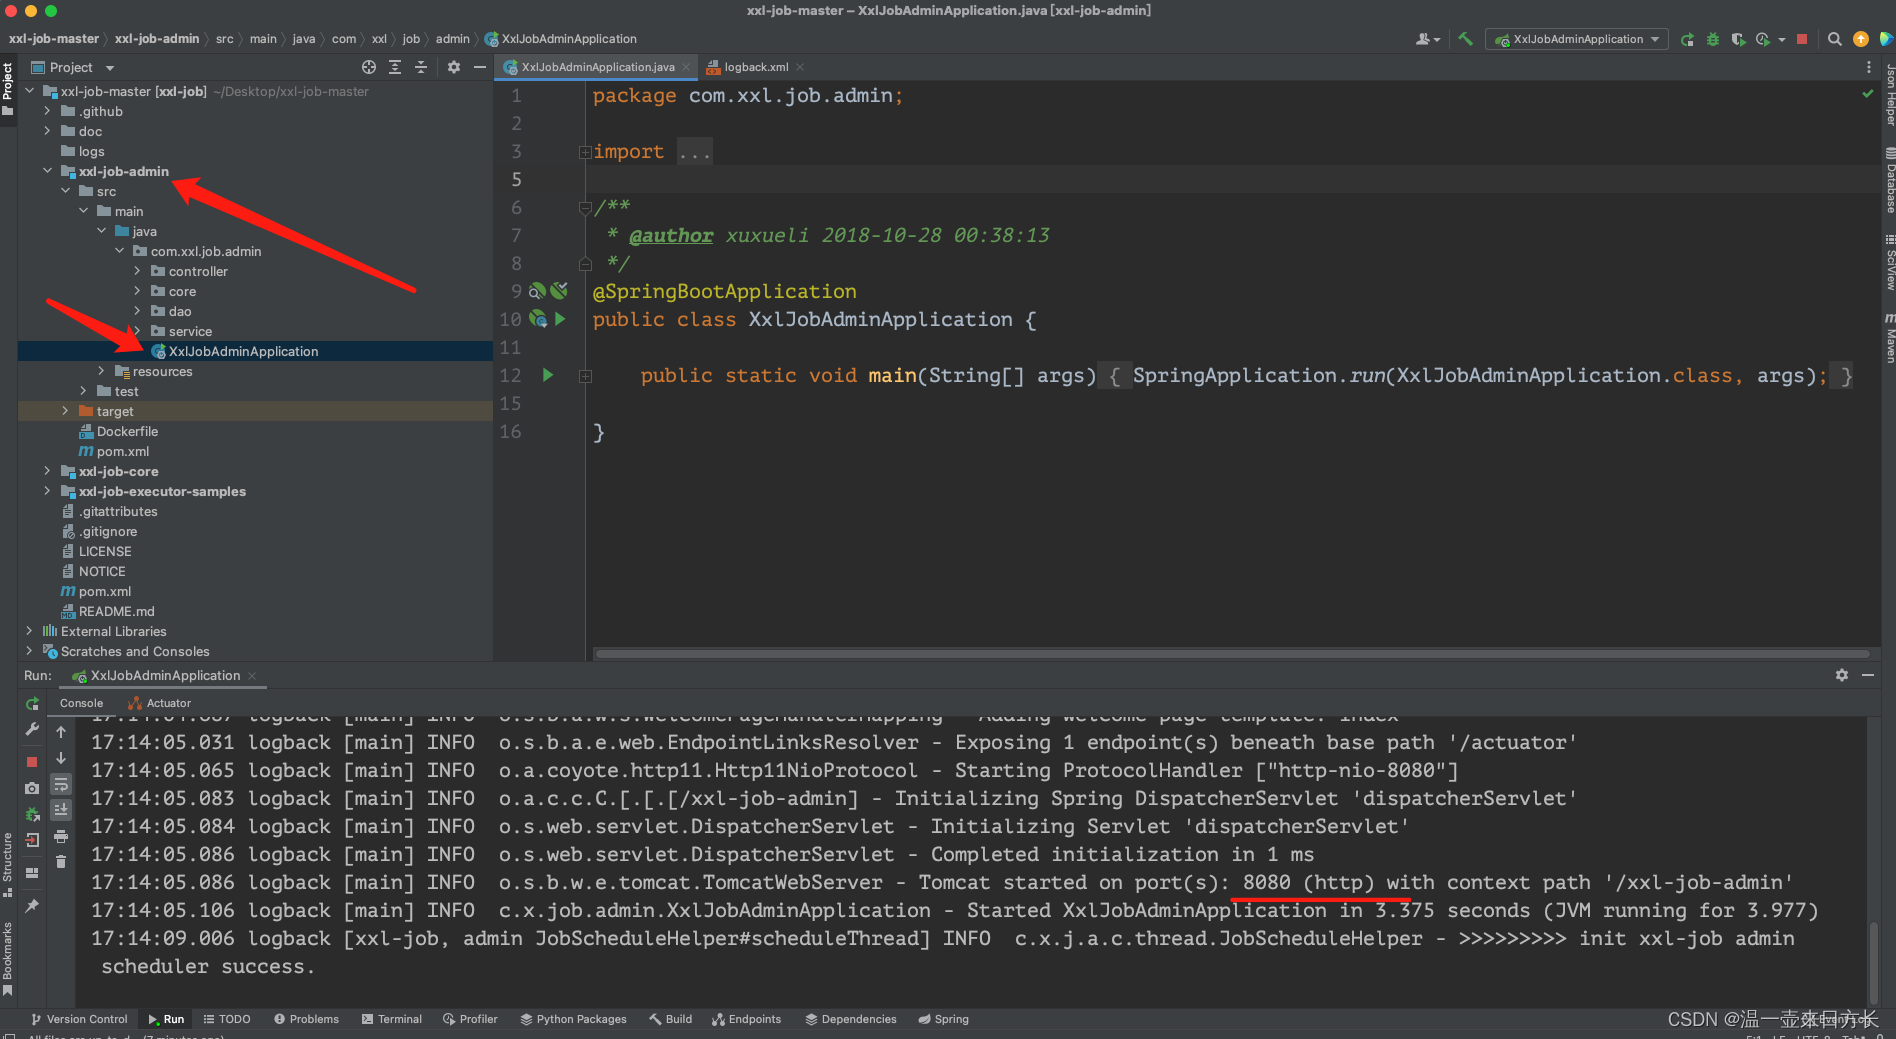
Task: Open the user accounts dropdown icon
Action: click(x=1427, y=39)
